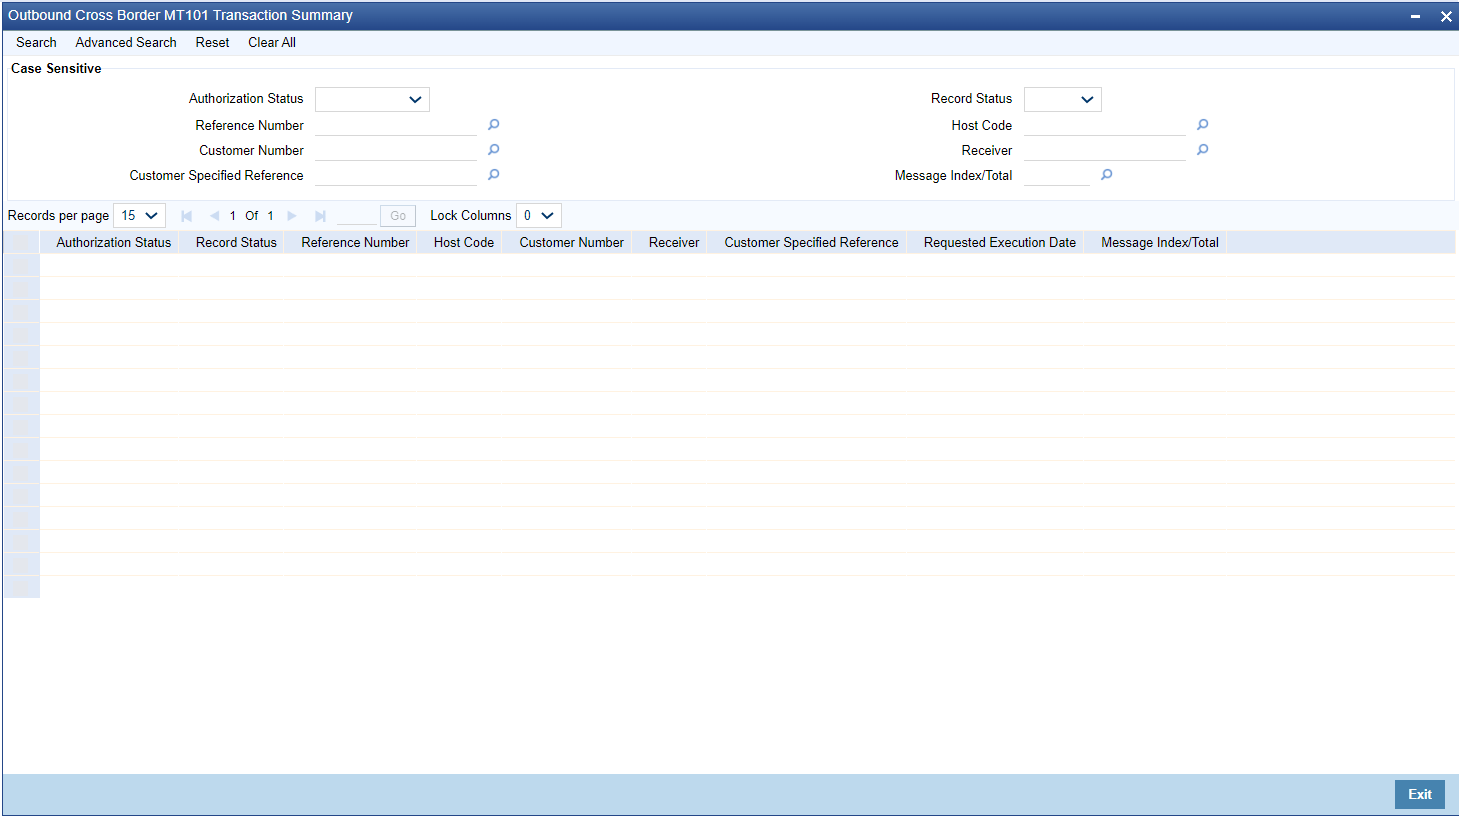Click Search in the toolbar
The image size is (1459, 816).
(36, 43)
